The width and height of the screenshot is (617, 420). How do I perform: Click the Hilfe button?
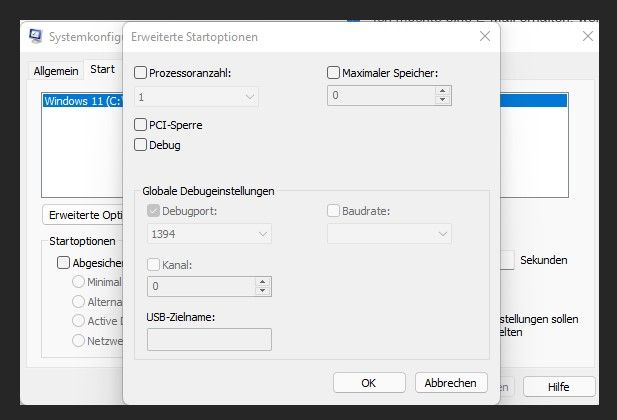(x=559, y=387)
